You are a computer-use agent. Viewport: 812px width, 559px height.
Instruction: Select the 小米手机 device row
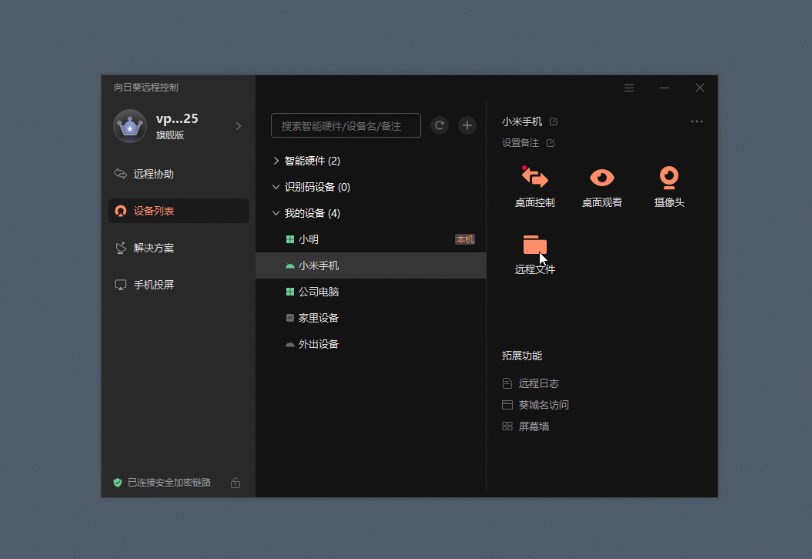[371, 265]
